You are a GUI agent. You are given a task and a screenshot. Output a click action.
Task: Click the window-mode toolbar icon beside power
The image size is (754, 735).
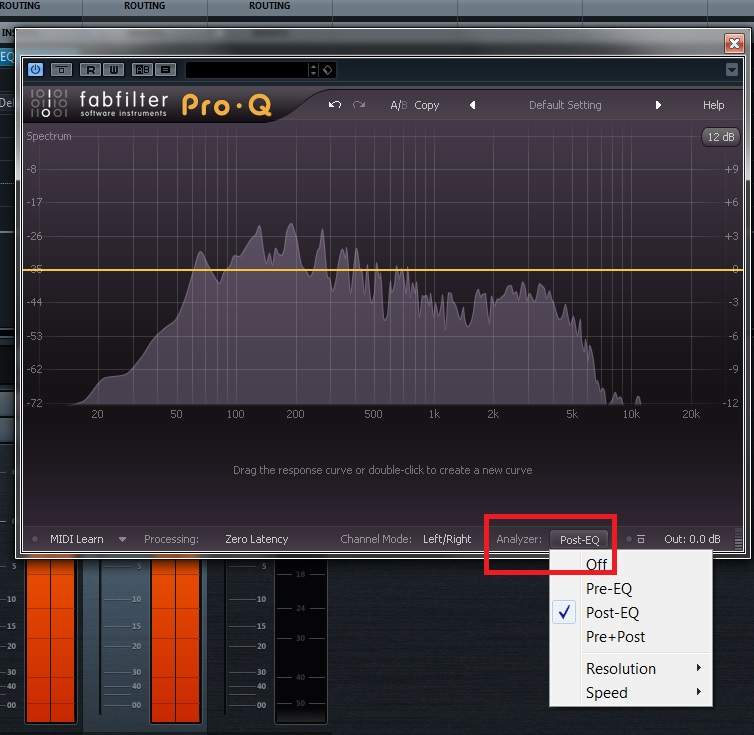[x=61, y=70]
